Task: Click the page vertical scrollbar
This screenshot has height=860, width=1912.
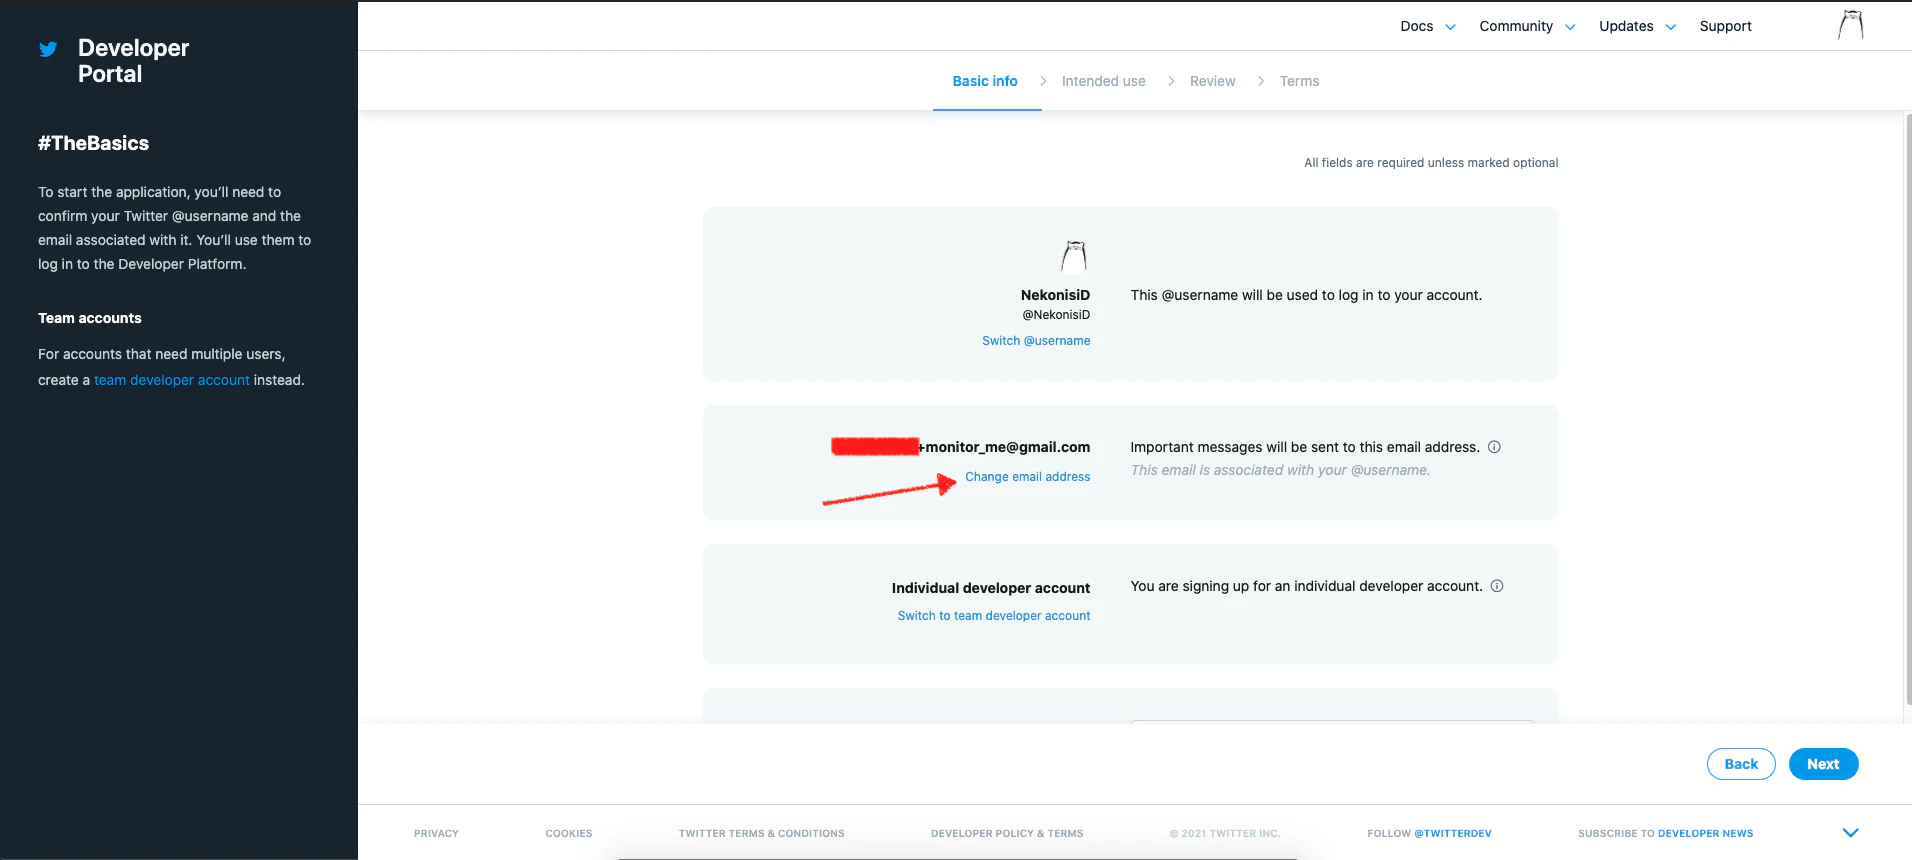Action: pos(1907,410)
